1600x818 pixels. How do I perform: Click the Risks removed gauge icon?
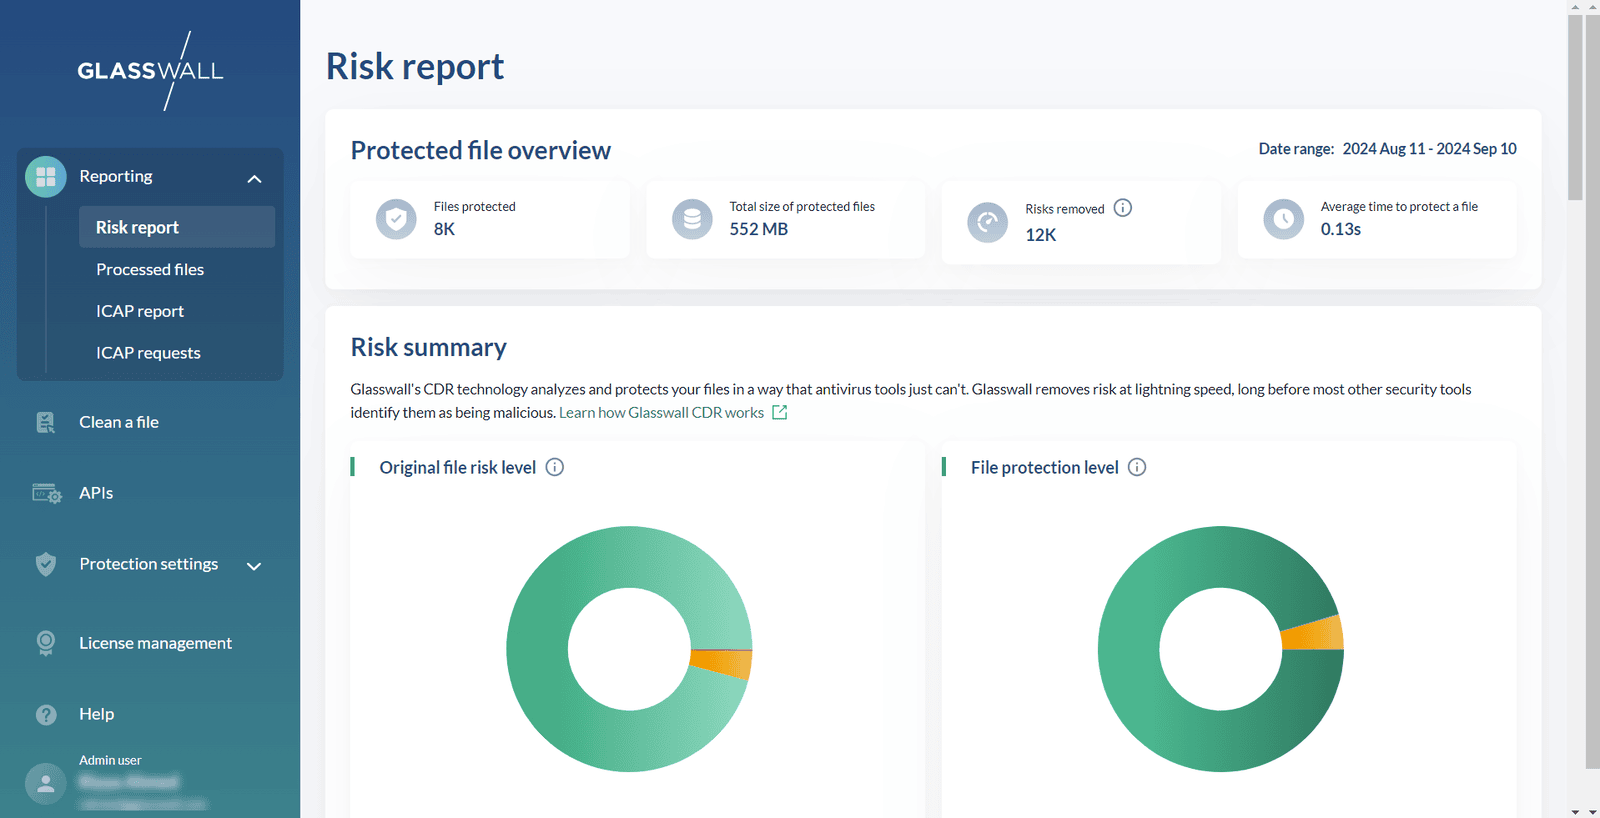[x=988, y=222]
